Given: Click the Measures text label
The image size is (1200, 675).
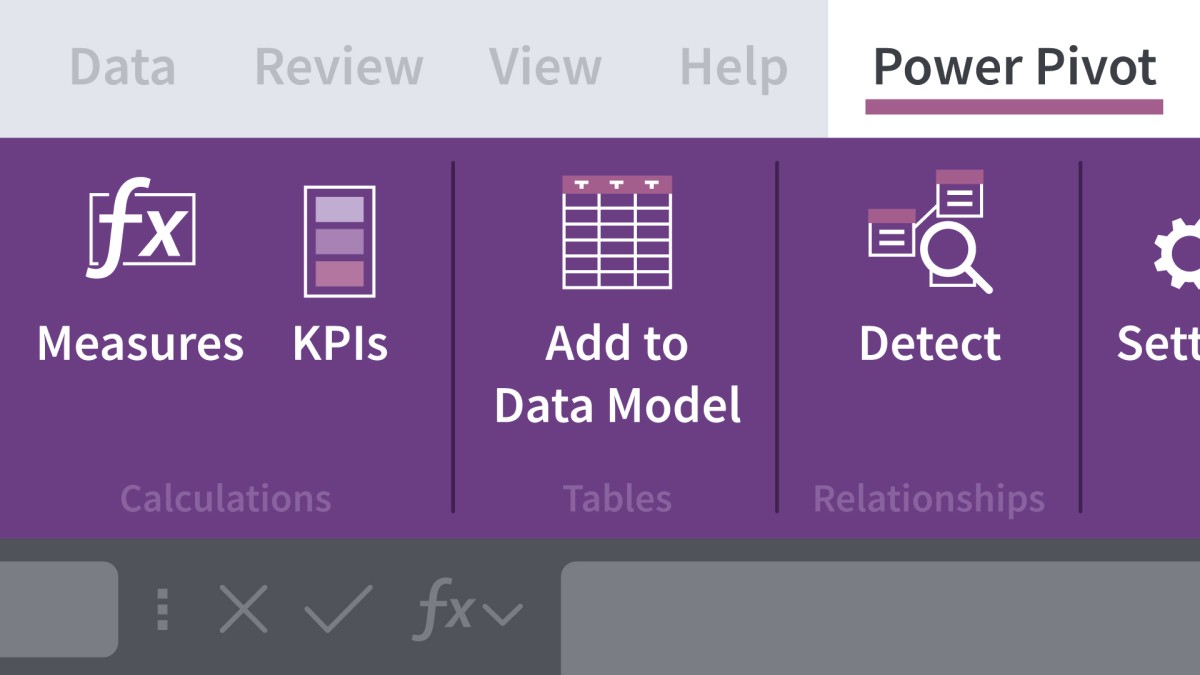Looking at the screenshot, I should pyautogui.click(x=141, y=344).
